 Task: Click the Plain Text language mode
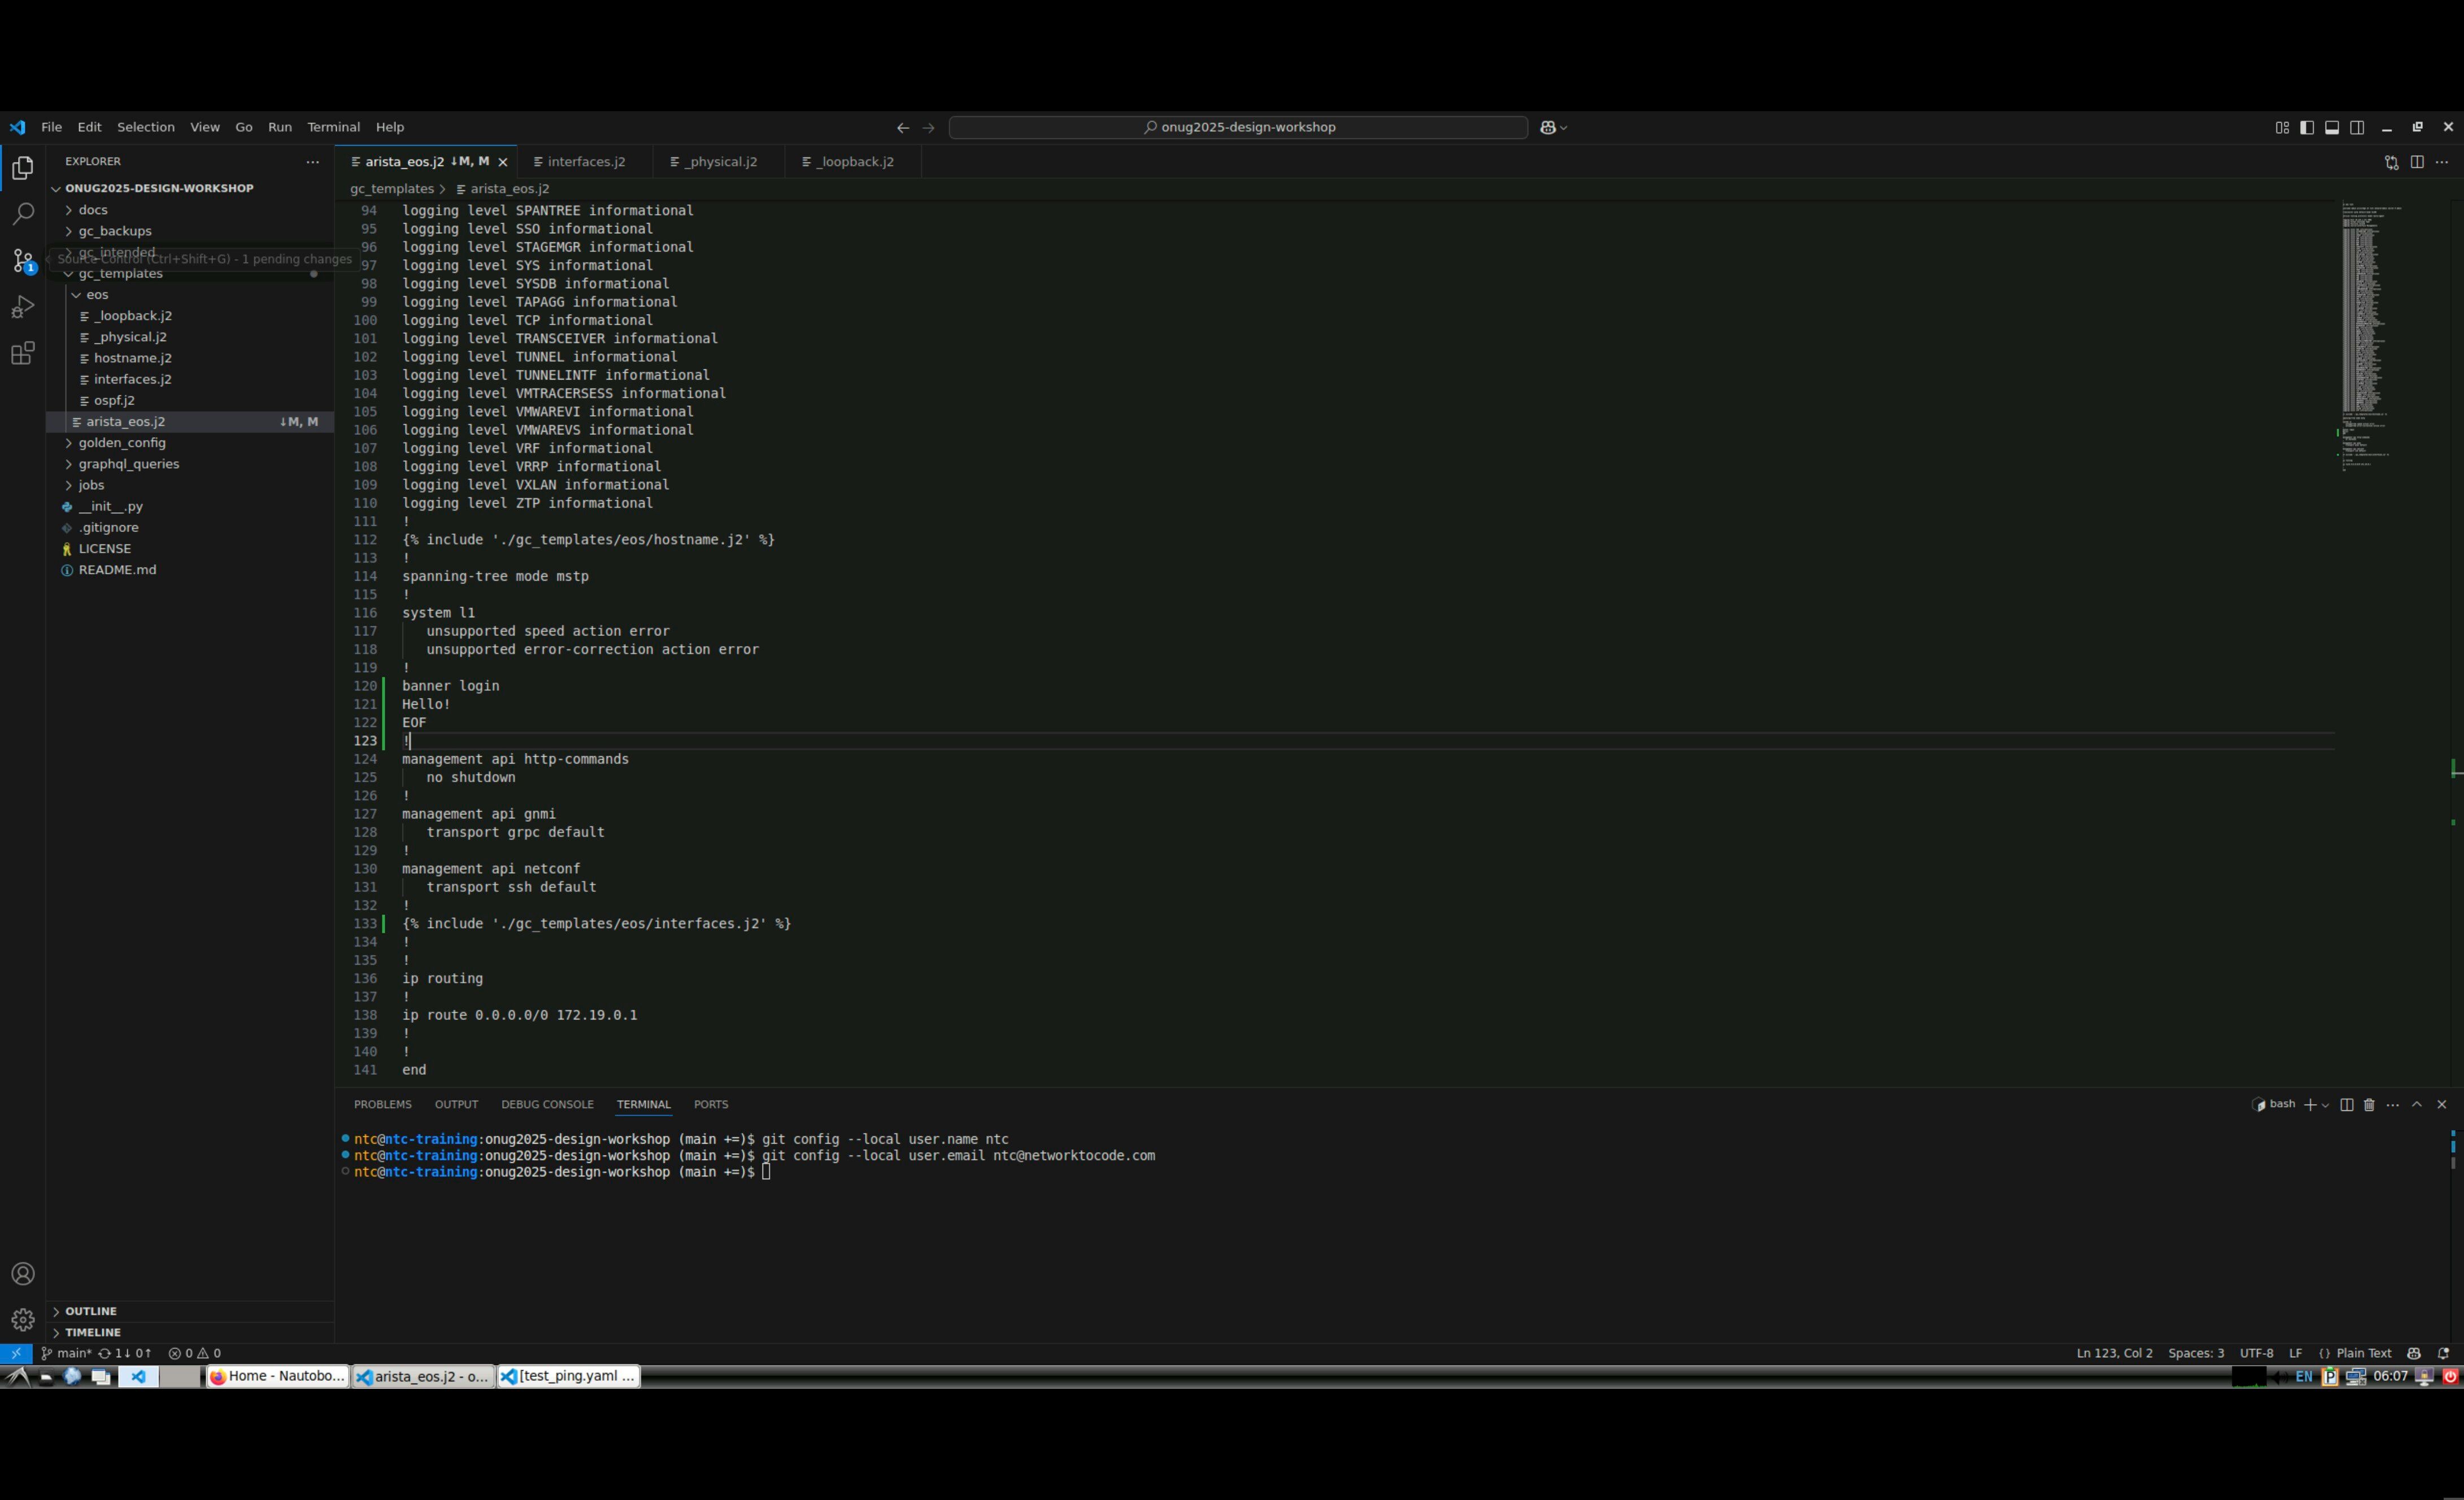point(2363,1353)
